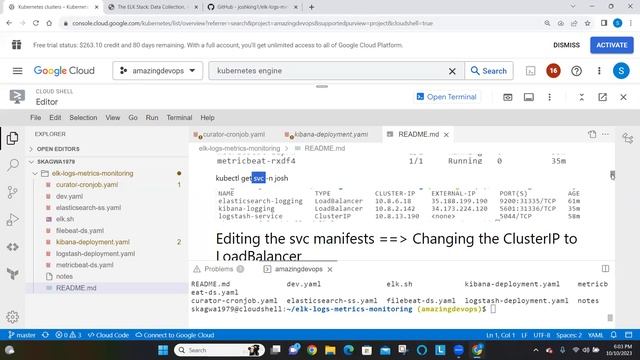
Task: Dismiss the free trial banner
Action: [566, 45]
